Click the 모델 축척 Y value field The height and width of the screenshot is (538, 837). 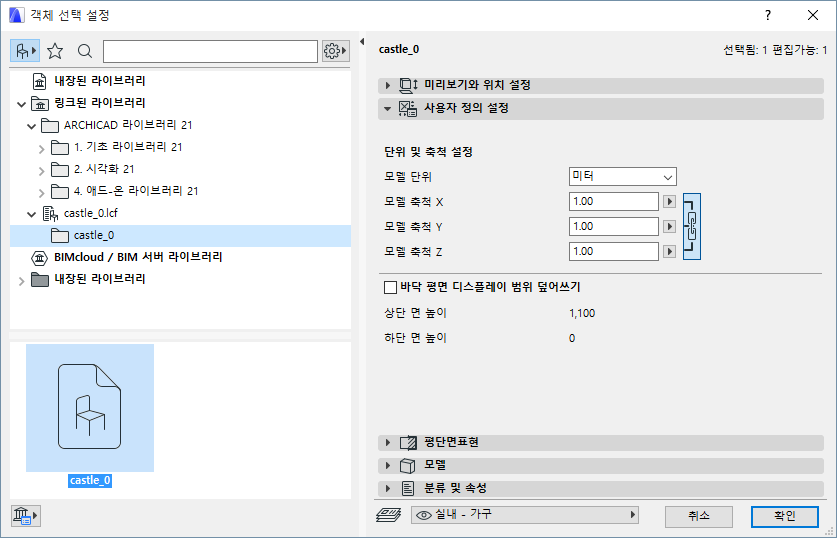click(x=613, y=226)
